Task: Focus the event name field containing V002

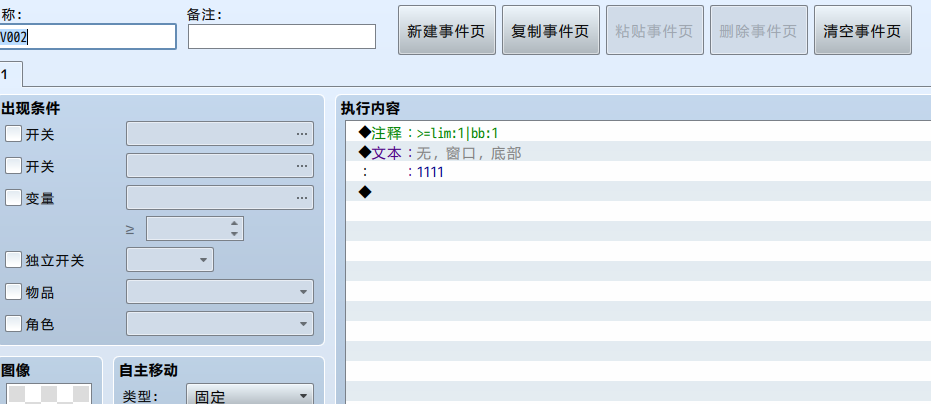Action: 87,36
